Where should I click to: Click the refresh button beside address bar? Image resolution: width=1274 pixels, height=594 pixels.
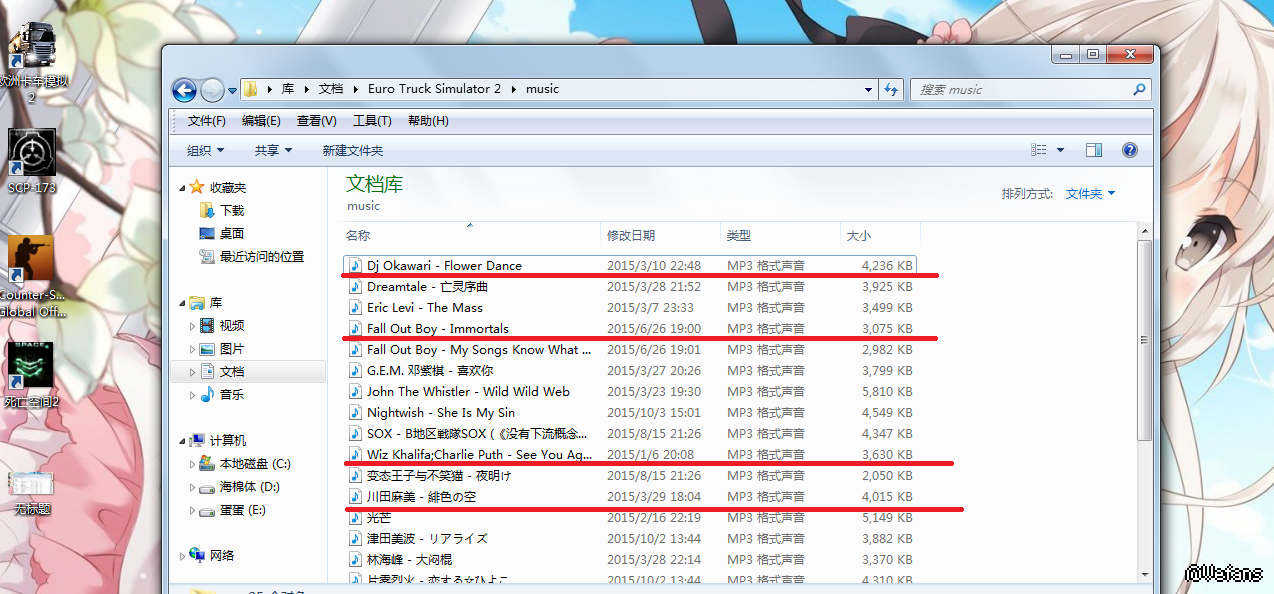point(892,89)
